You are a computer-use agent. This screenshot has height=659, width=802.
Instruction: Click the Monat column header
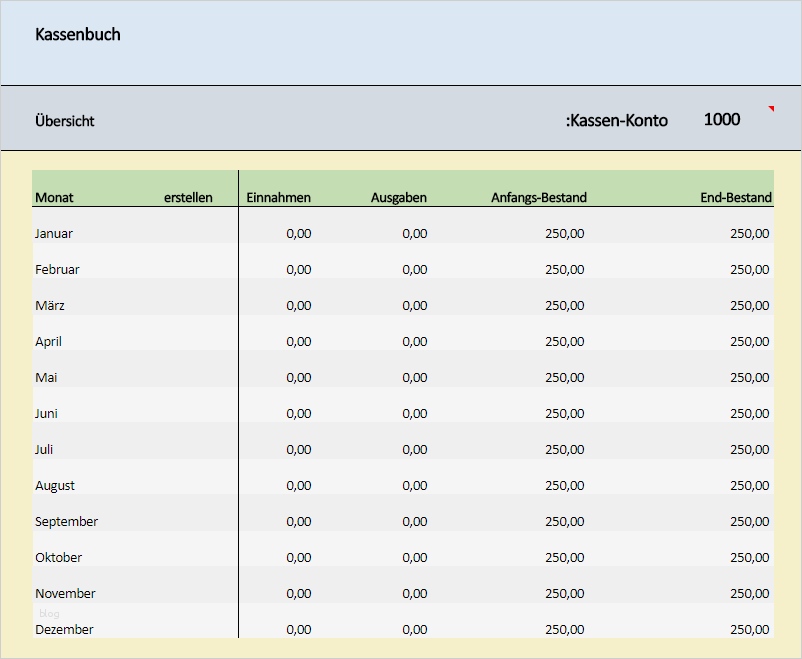click(x=54, y=197)
